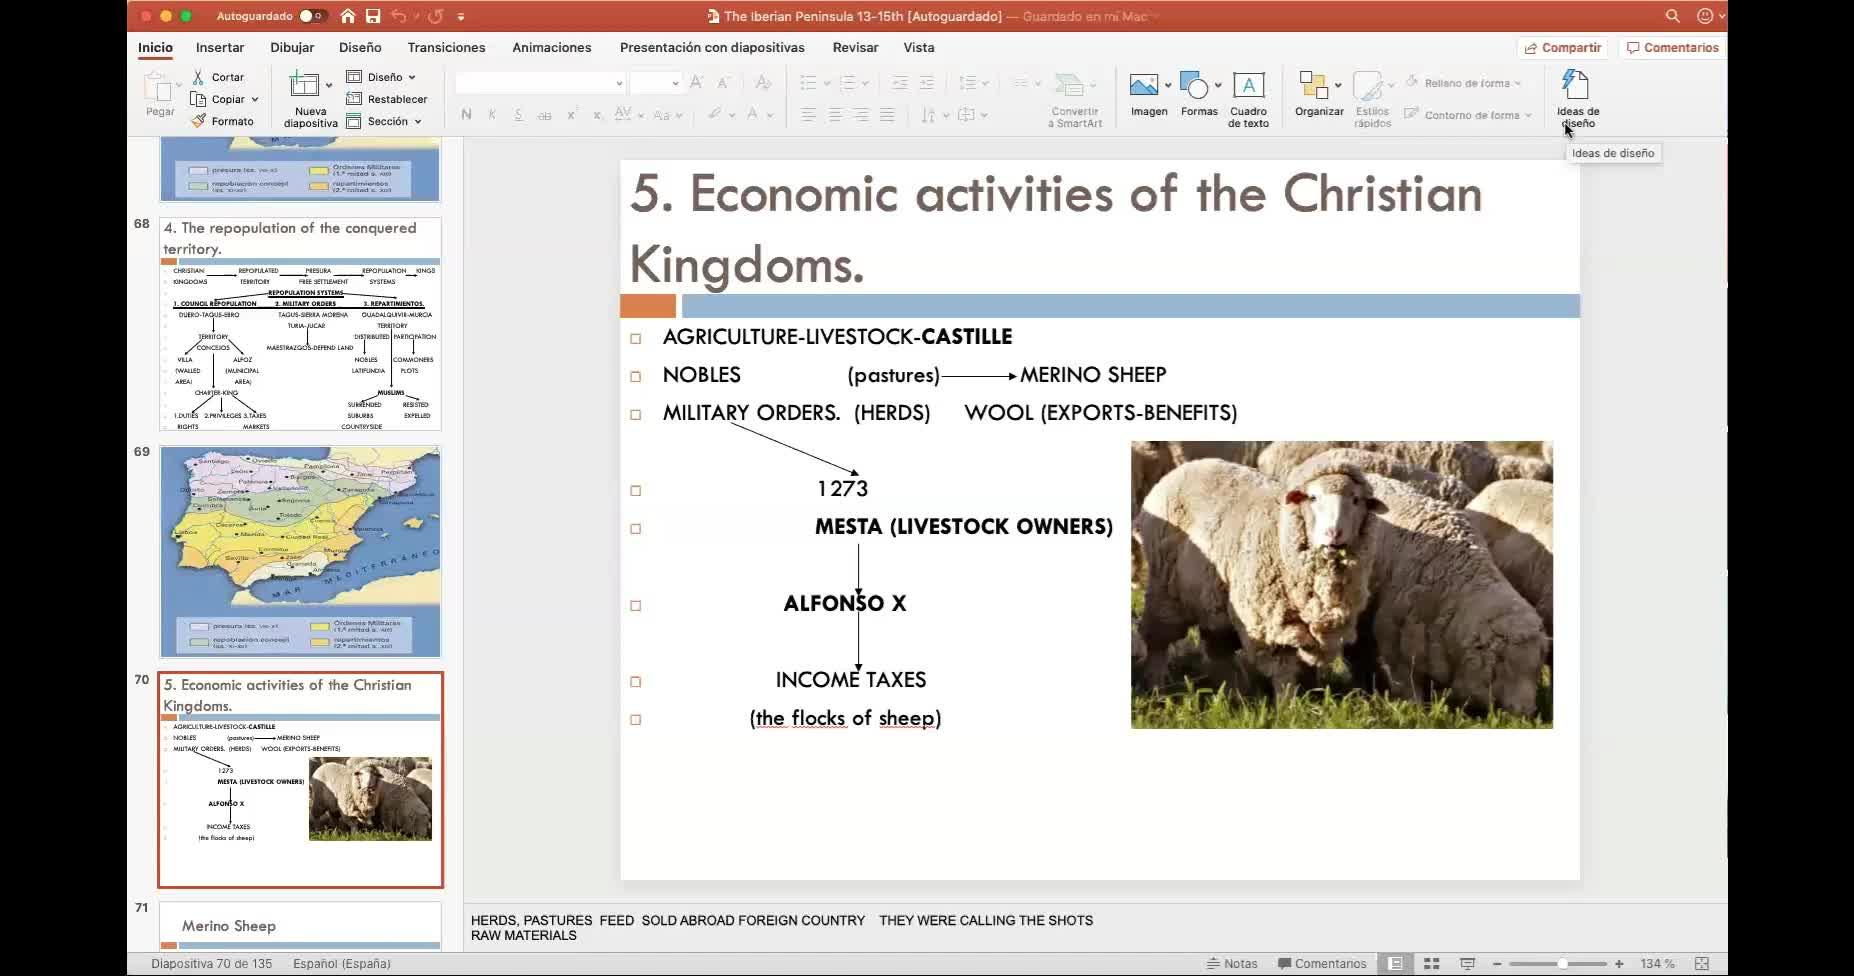Viewport: 1854px width, 976px height.
Task: Toggle the Notas pane in status bar
Action: pos(1232,963)
